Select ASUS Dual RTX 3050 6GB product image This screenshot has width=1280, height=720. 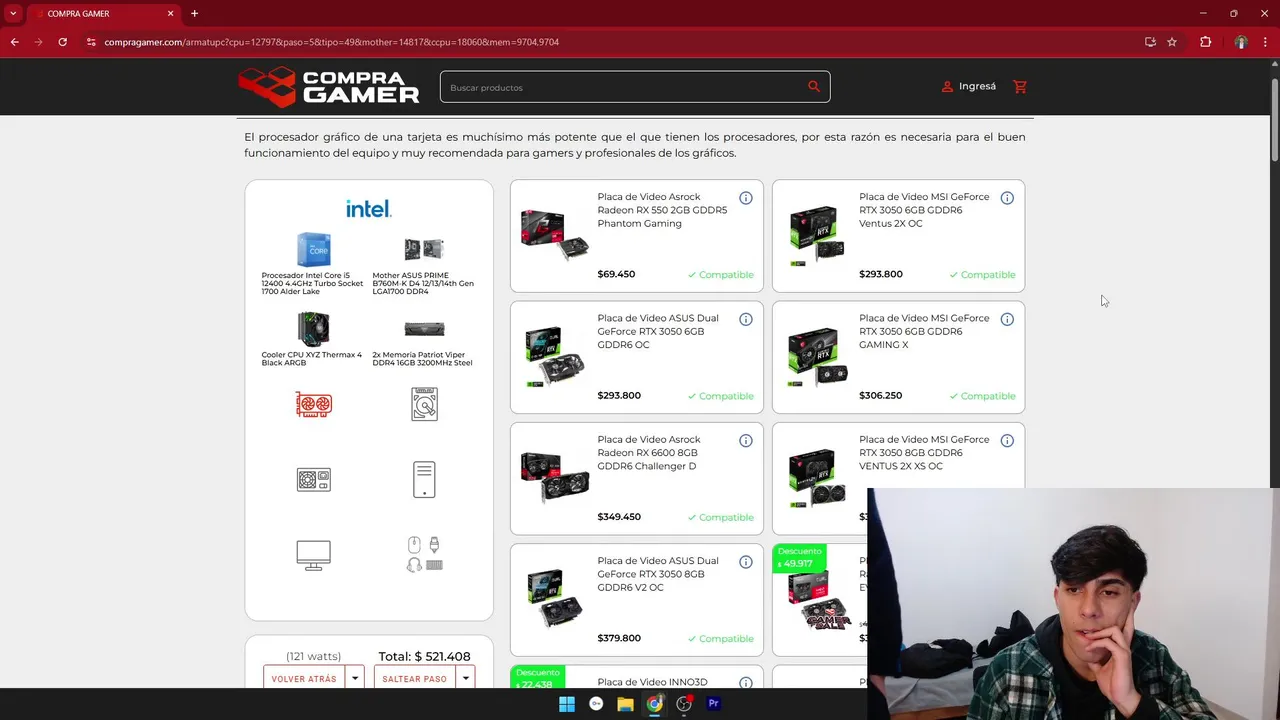pyautogui.click(x=554, y=356)
